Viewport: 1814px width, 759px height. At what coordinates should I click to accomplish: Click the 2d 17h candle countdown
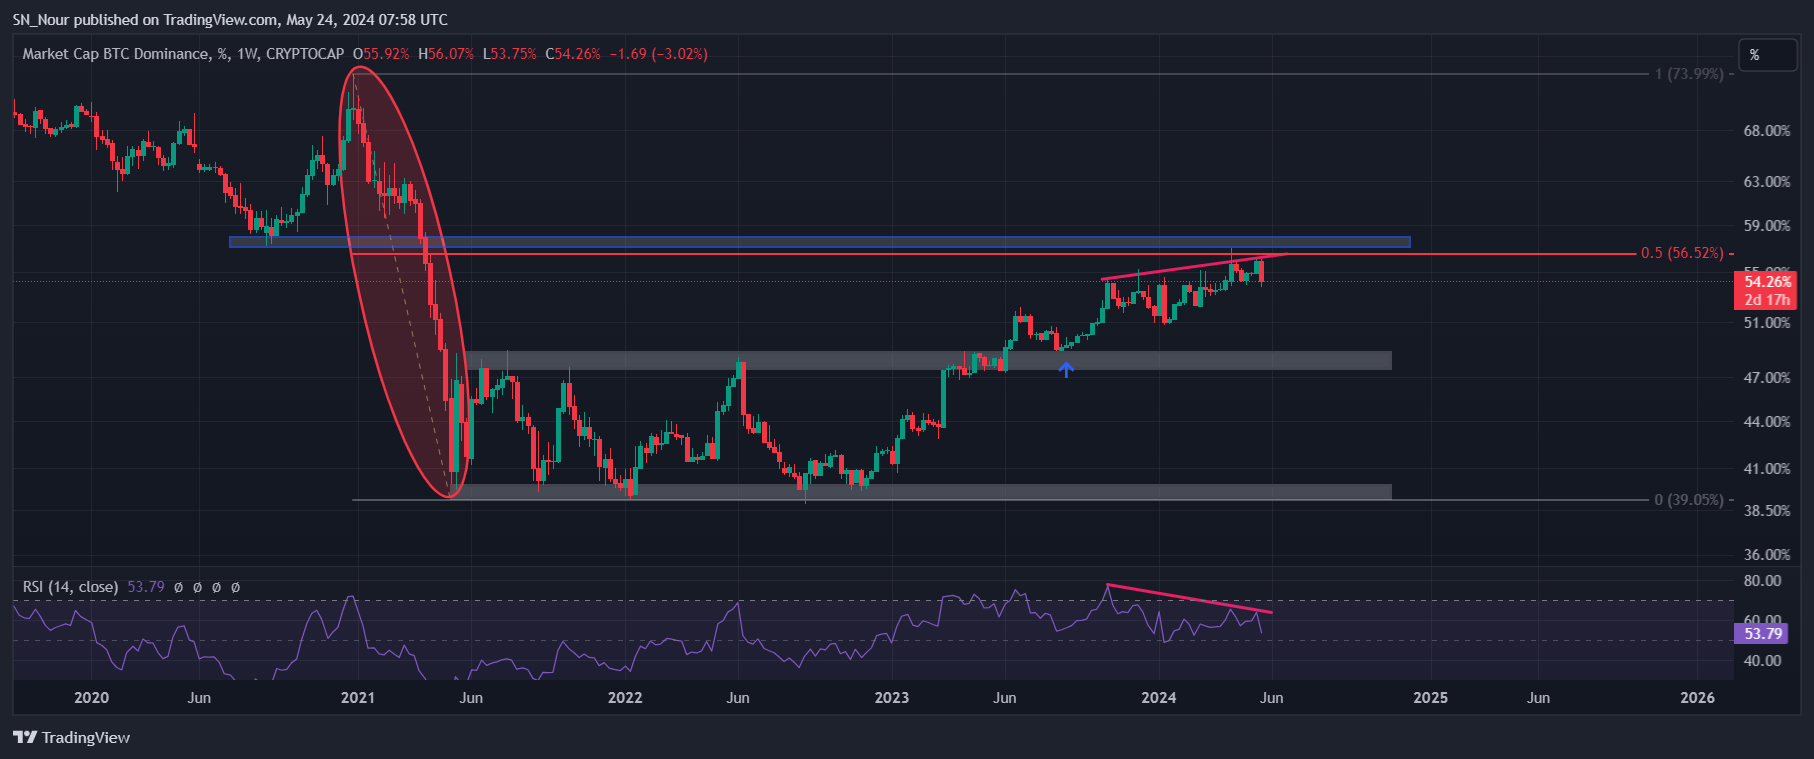click(1767, 300)
